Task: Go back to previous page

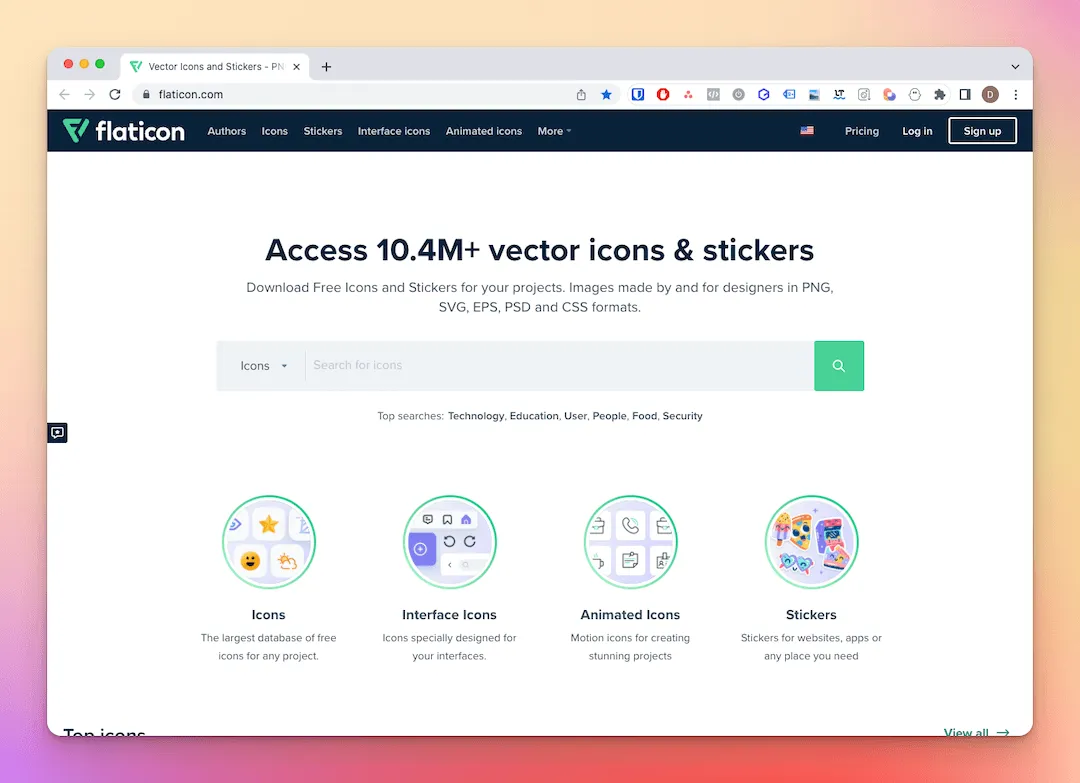Action: click(65, 94)
